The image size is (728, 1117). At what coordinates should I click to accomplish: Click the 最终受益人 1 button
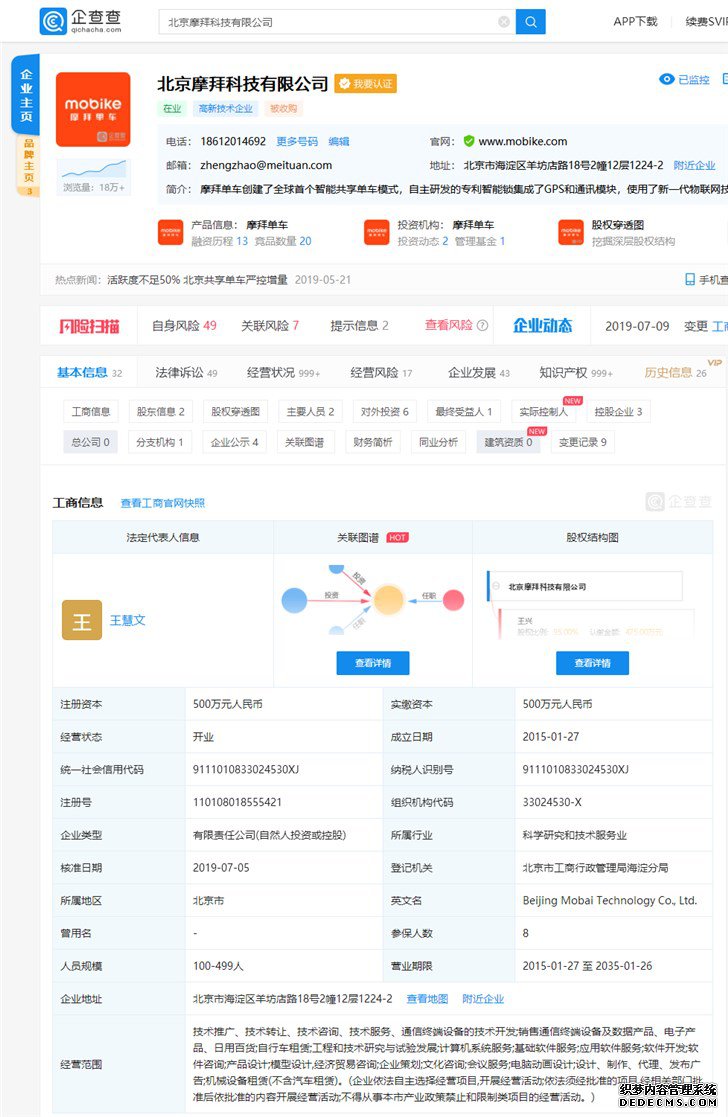click(x=463, y=412)
